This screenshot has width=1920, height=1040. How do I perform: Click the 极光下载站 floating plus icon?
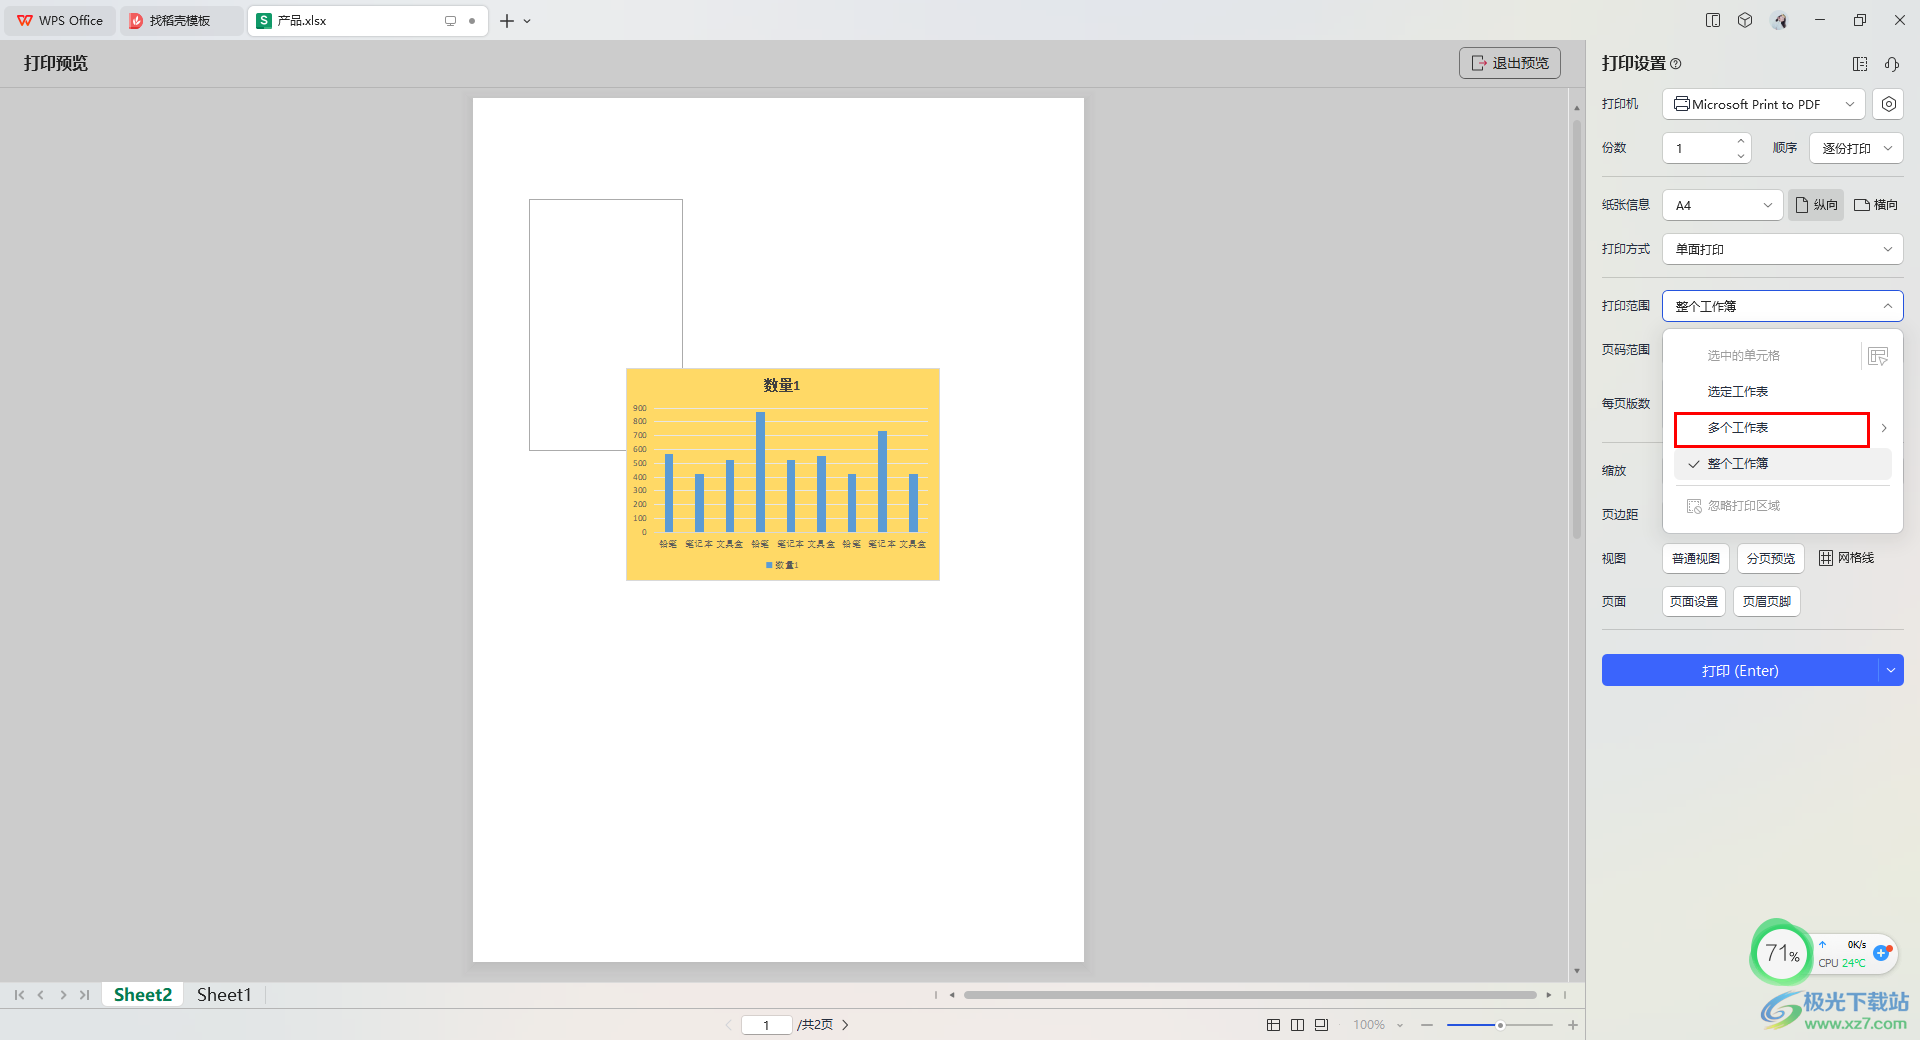(x=1881, y=953)
